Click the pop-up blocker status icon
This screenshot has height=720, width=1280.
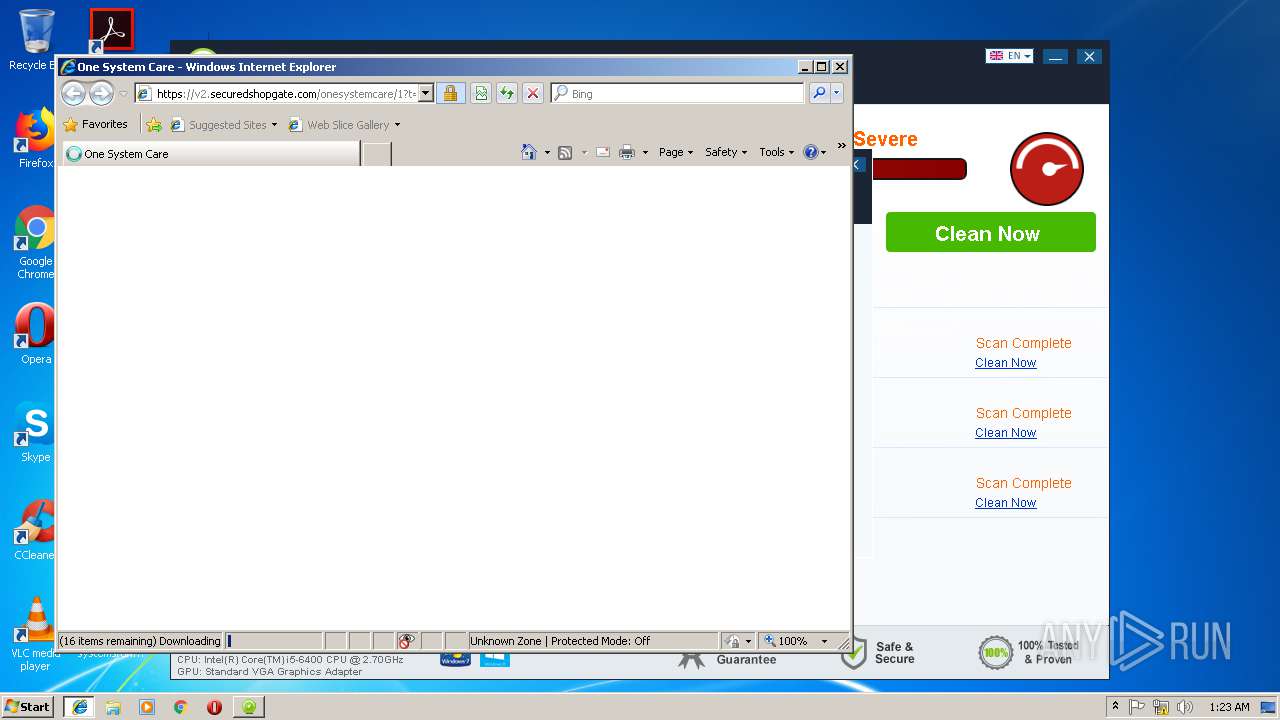point(407,641)
